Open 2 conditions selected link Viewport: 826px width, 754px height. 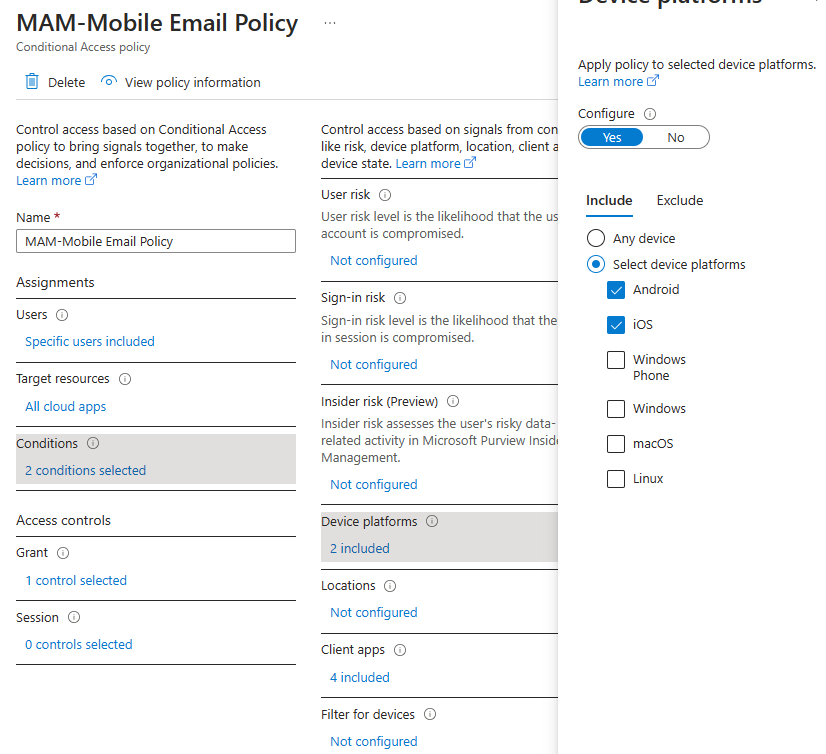coord(86,470)
